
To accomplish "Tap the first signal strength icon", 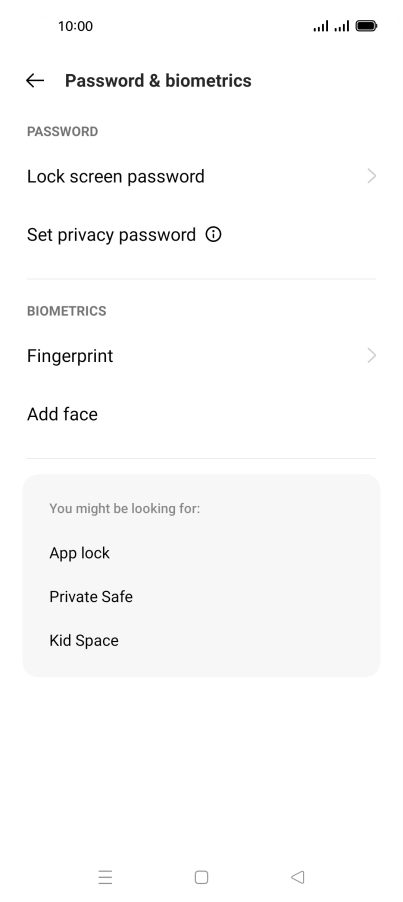I will pyautogui.click(x=321, y=26).
